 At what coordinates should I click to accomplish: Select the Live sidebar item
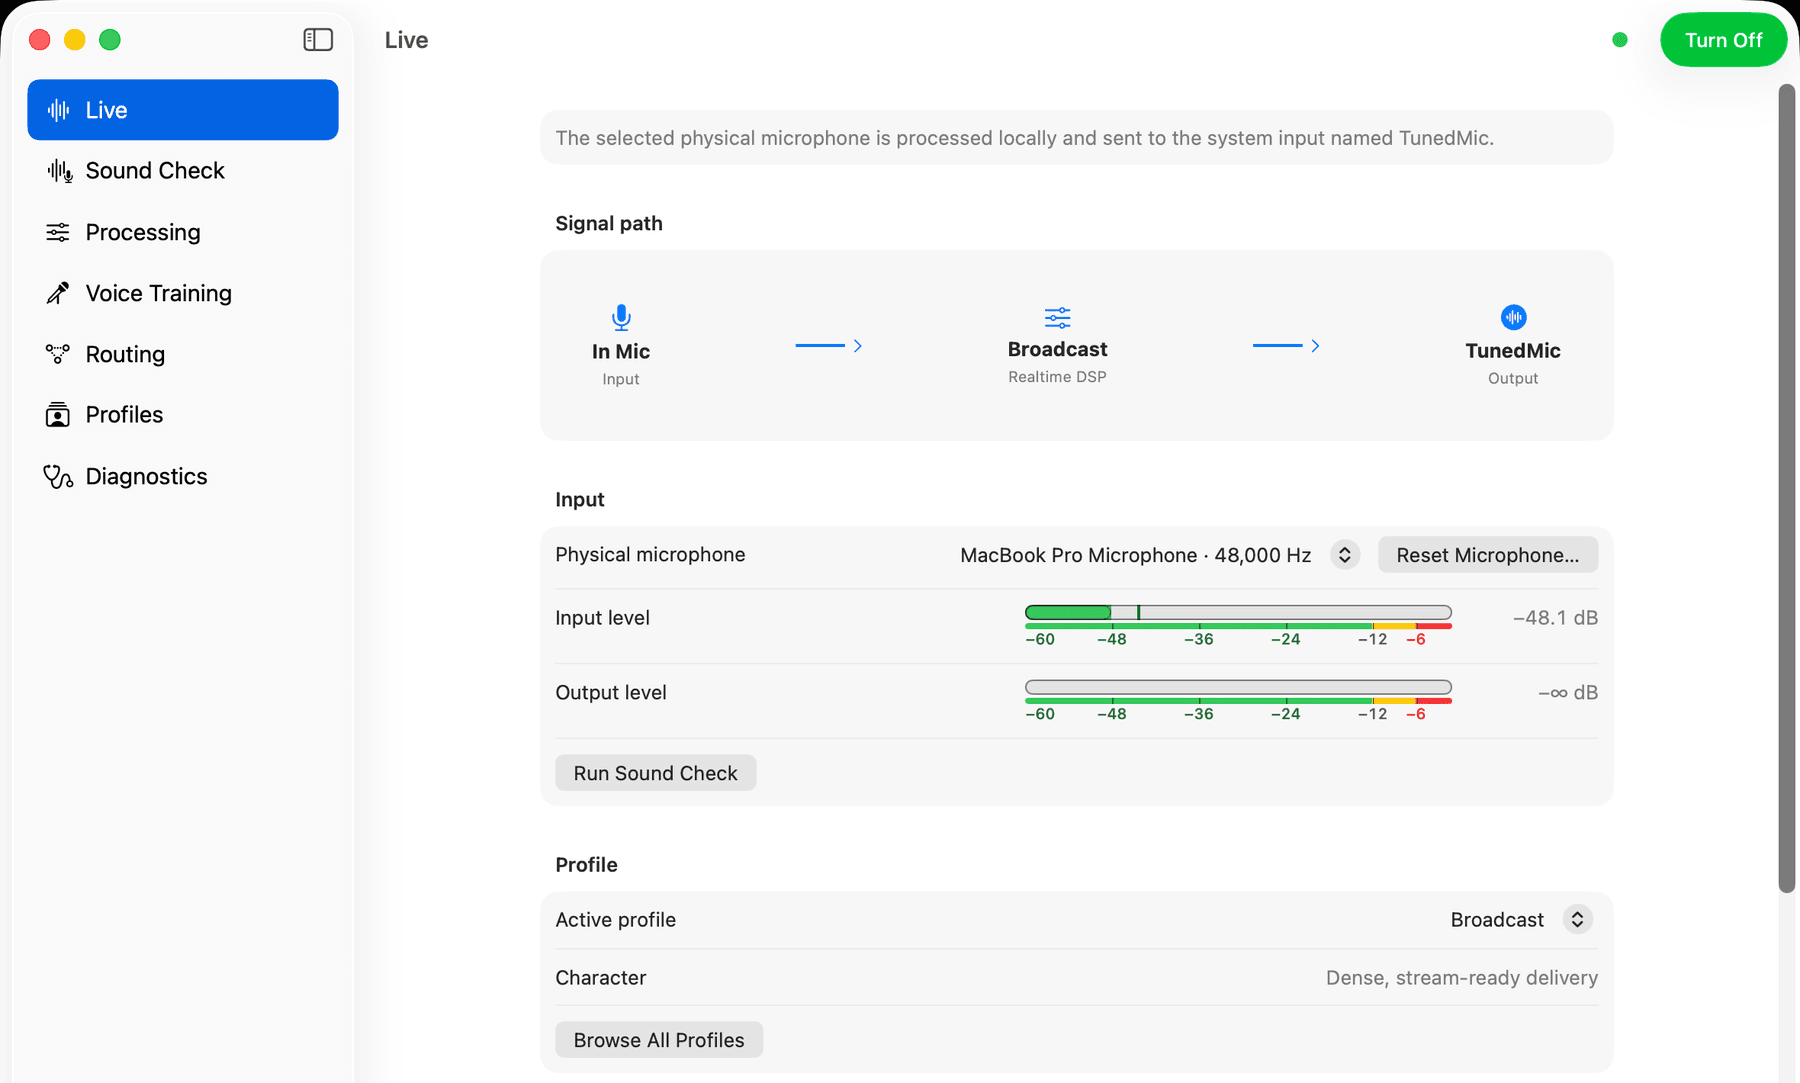[x=183, y=110]
